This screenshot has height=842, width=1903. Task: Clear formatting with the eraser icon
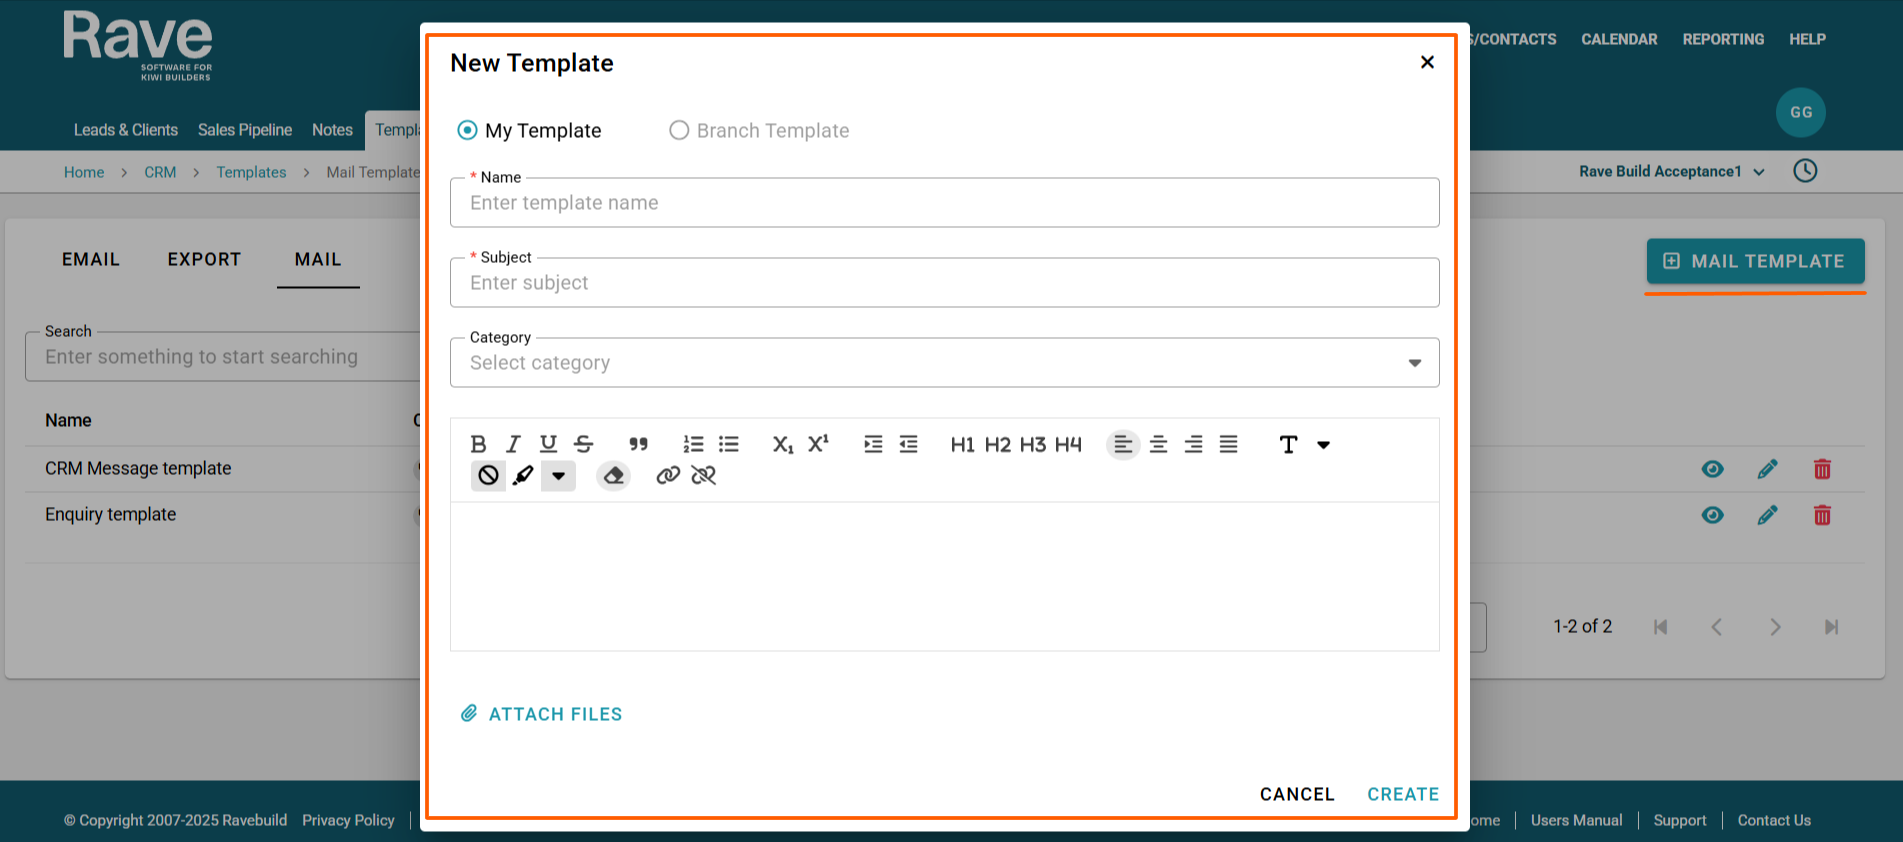click(x=613, y=475)
